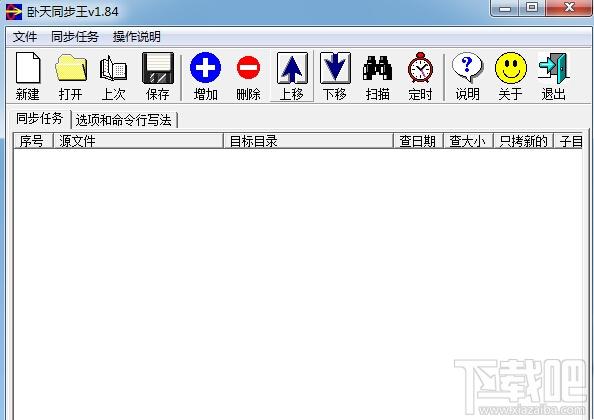
Task: Open a file using the 打开 folder icon
Action: (71, 76)
